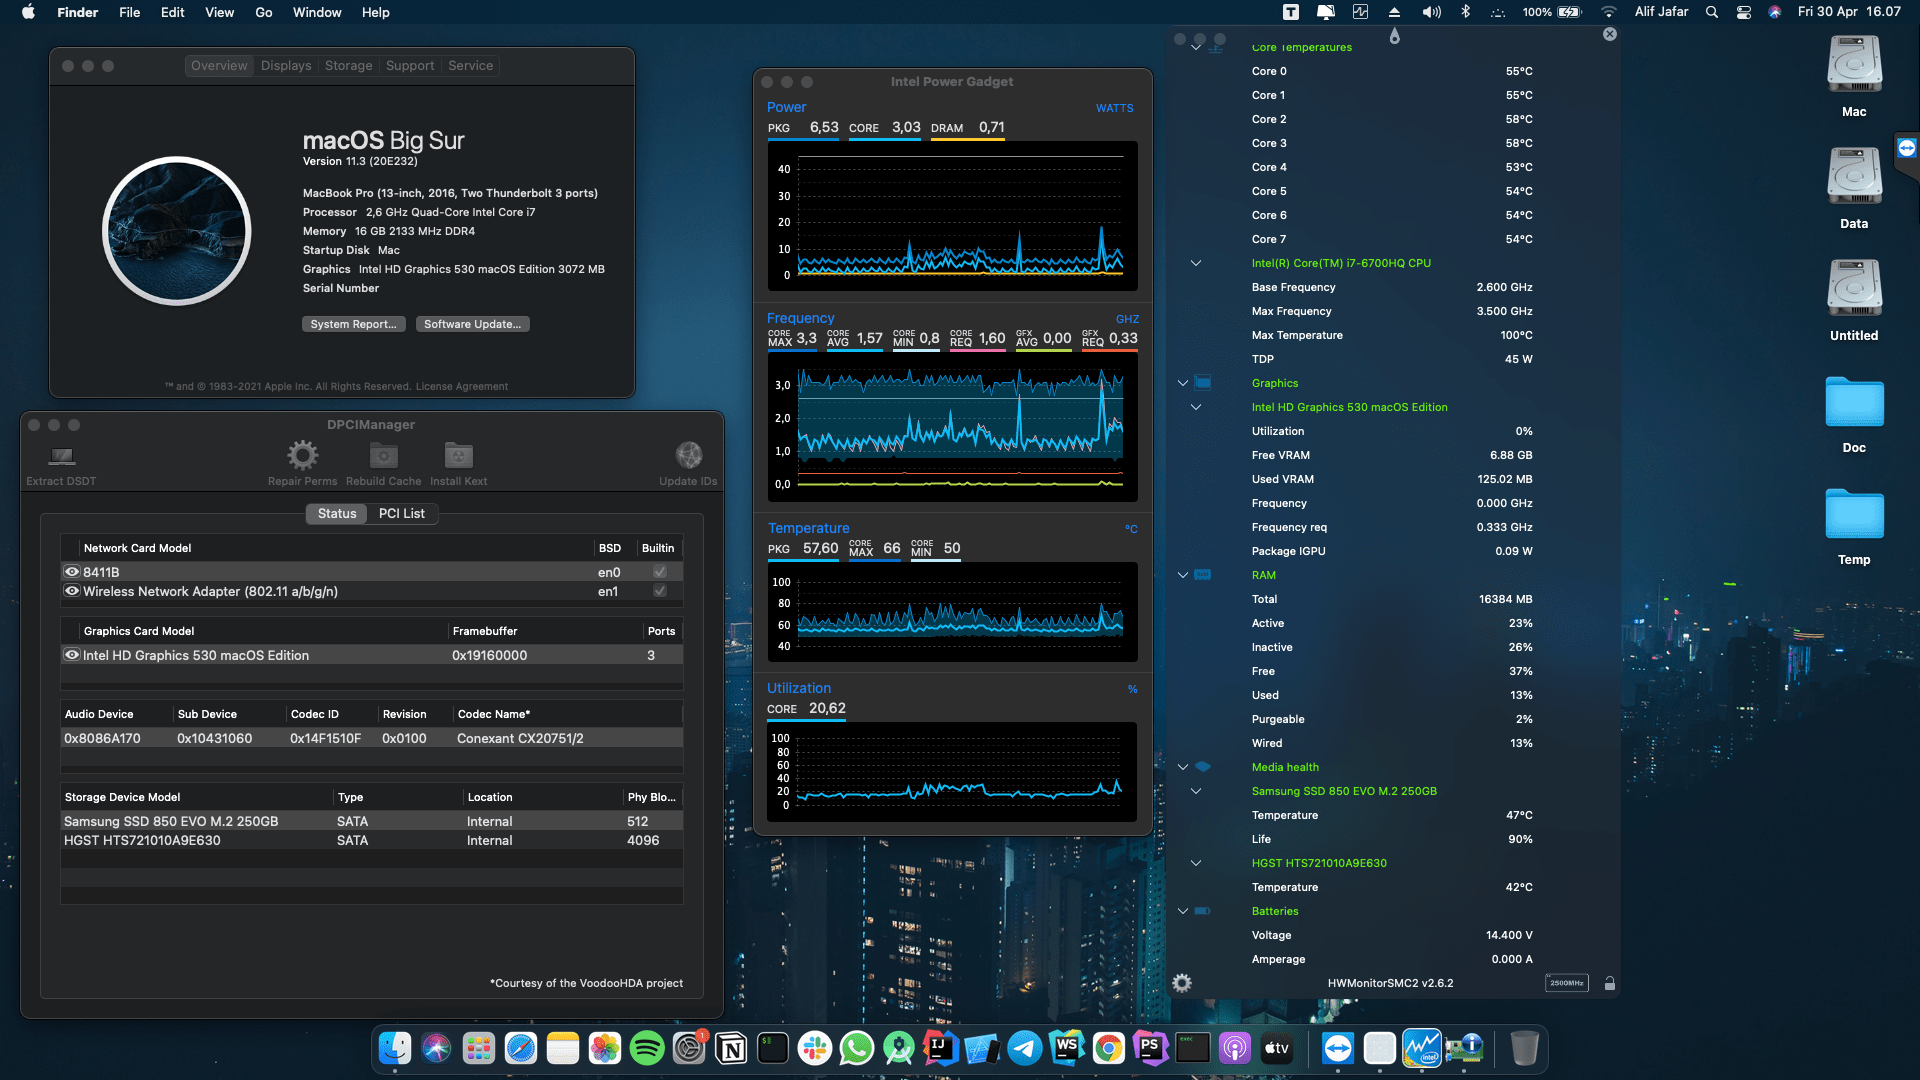
Task: Collapse the Media health section
Action: click(1183, 767)
